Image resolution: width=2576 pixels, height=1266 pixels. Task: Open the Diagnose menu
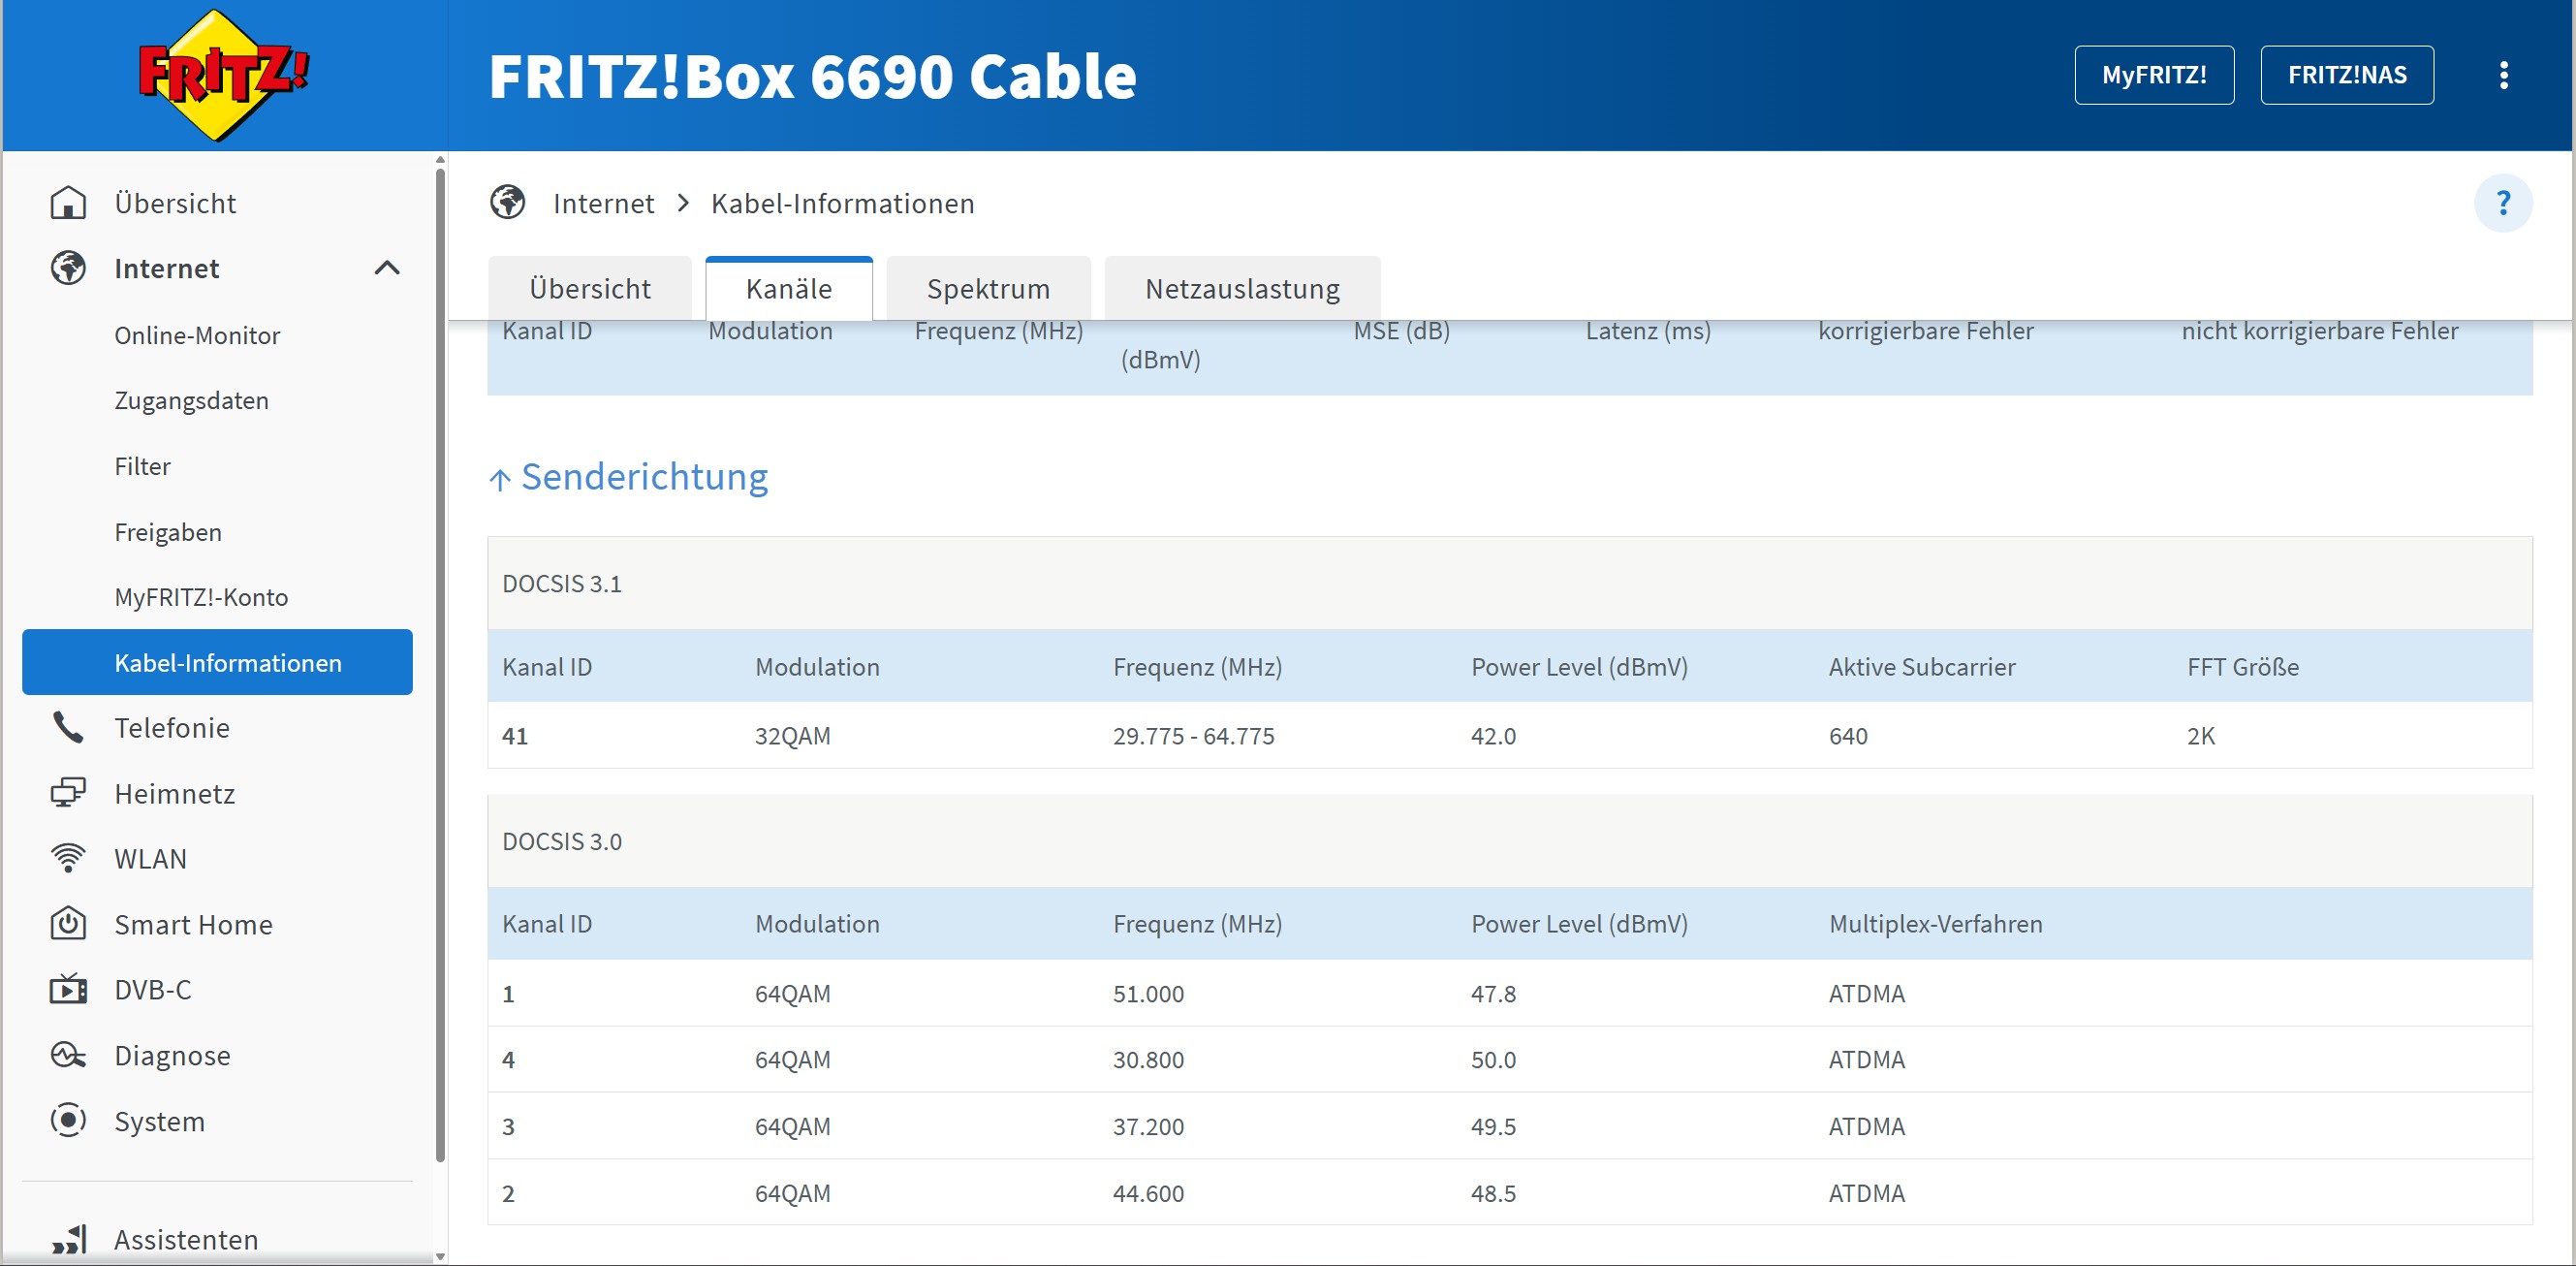(172, 1055)
